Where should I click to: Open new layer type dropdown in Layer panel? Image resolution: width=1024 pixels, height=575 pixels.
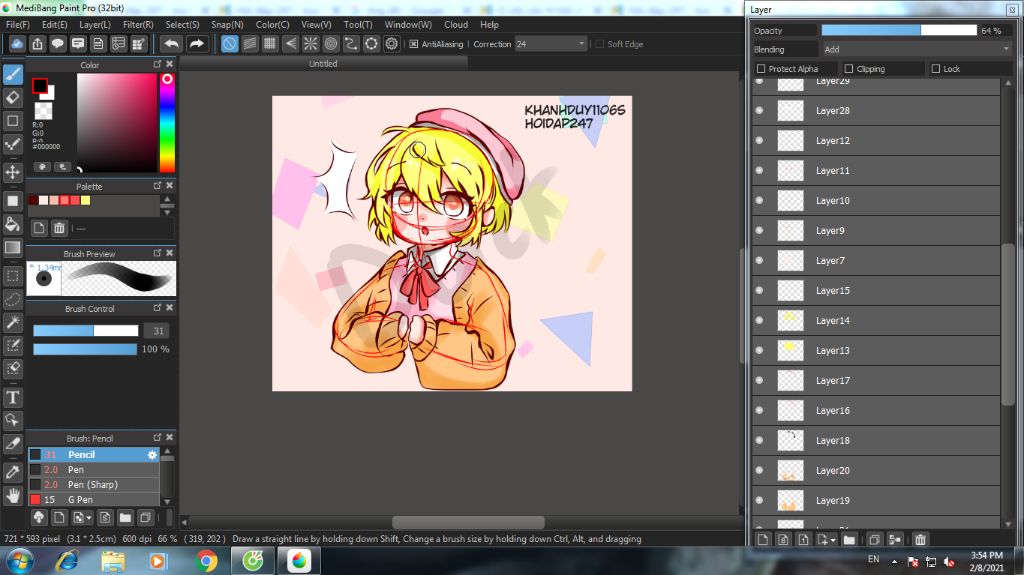pyautogui.click(x=833, y=540)
